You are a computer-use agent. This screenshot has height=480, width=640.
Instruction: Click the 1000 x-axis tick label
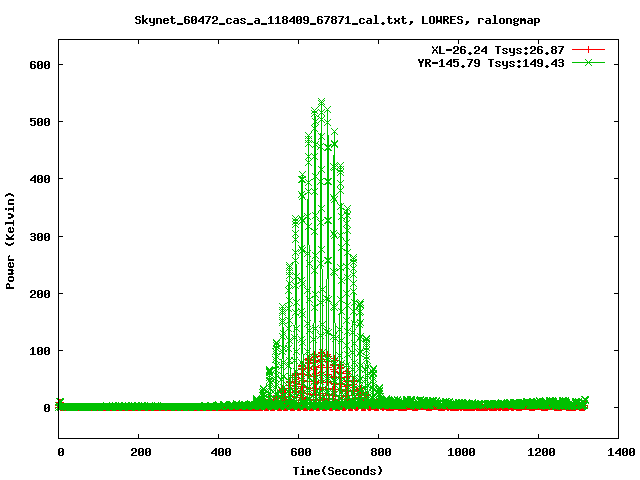pos(460,452)
